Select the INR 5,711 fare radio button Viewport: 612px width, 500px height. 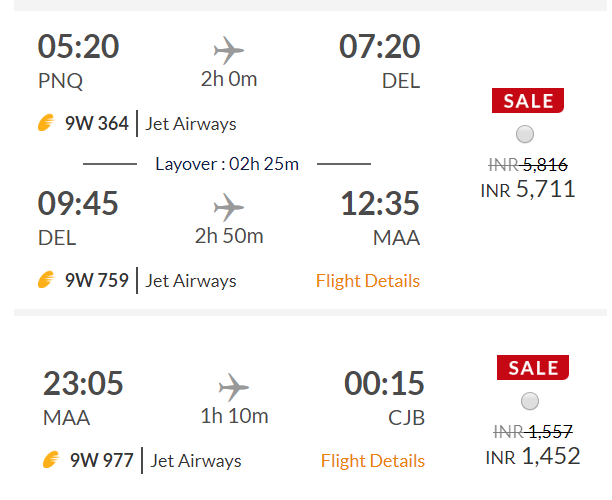tap(525, 134)
